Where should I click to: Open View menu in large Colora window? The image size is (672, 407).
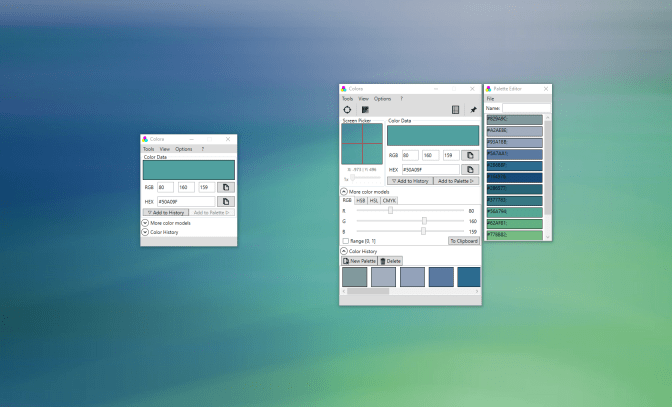pos(363,99)
